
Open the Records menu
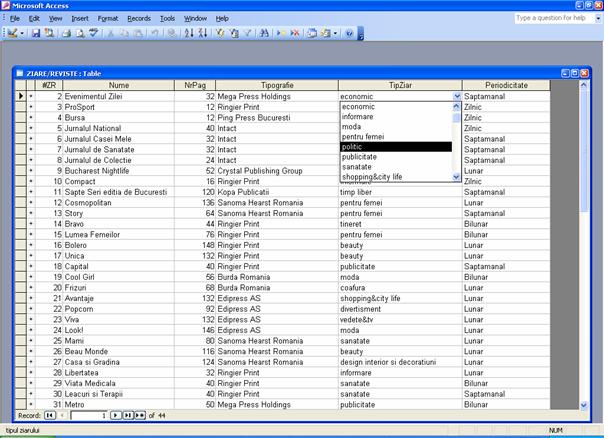tap(139, 18)
